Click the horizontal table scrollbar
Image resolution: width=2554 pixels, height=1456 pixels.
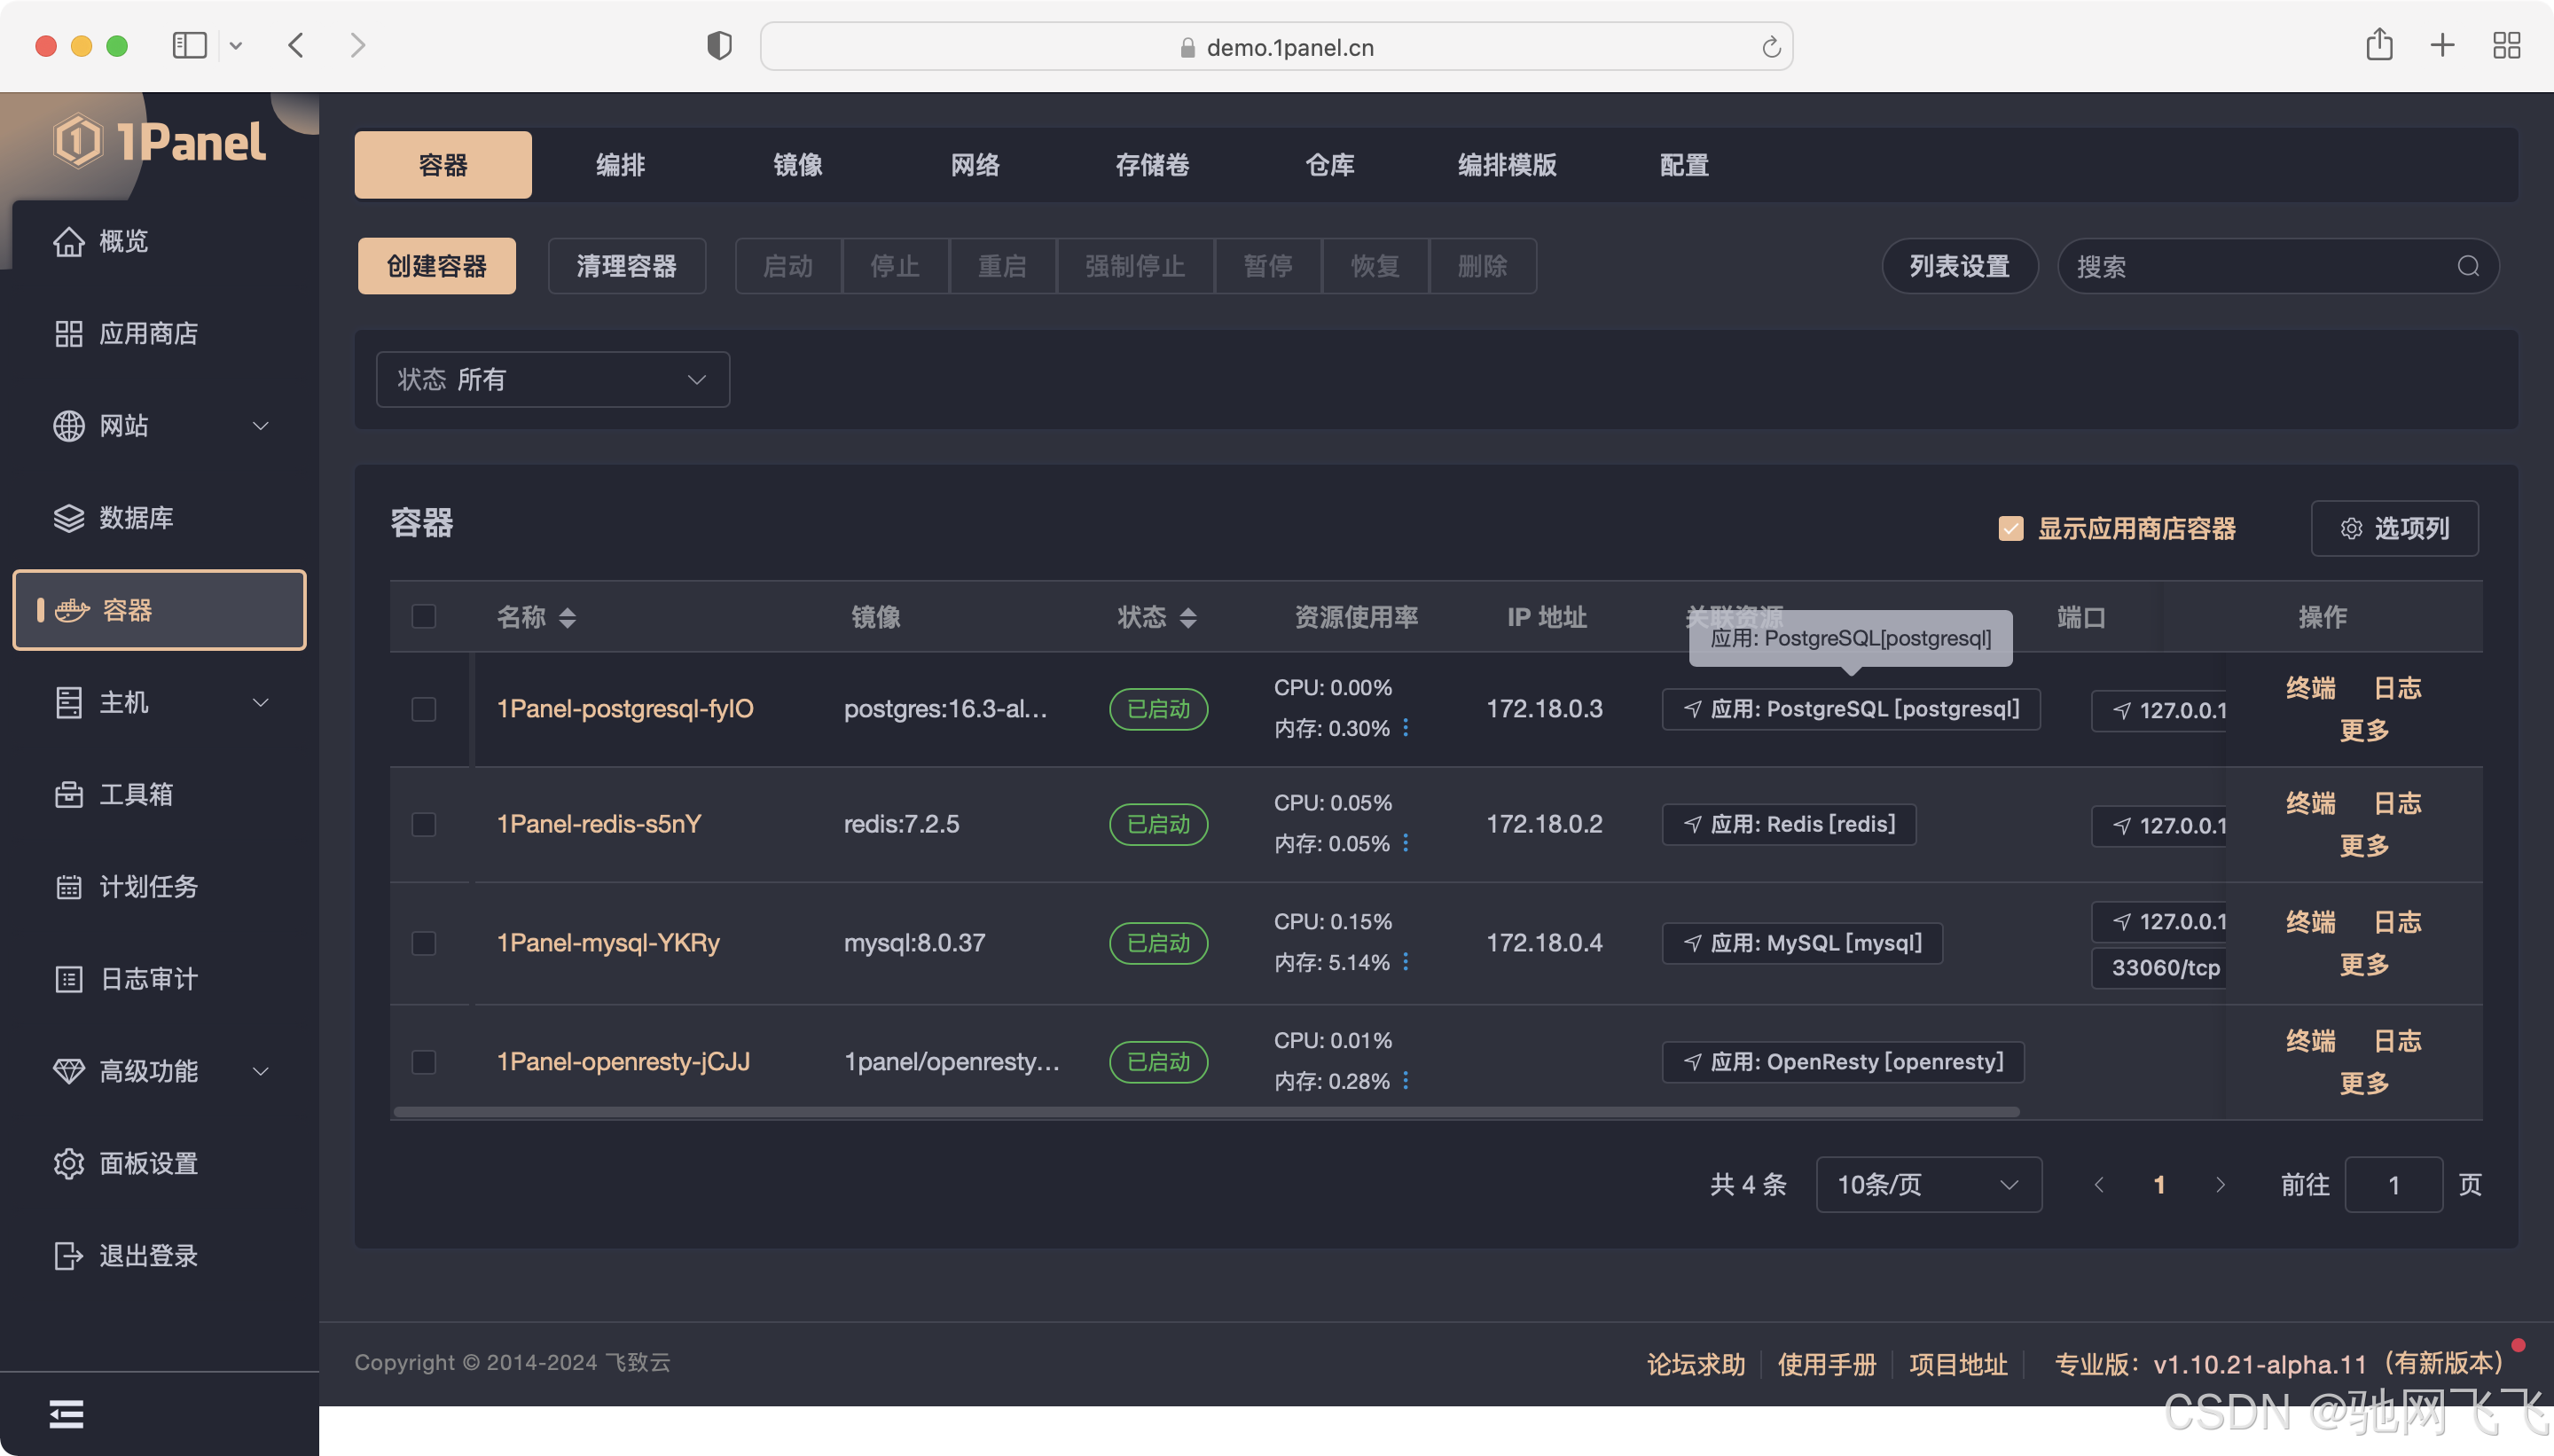1206,1112
